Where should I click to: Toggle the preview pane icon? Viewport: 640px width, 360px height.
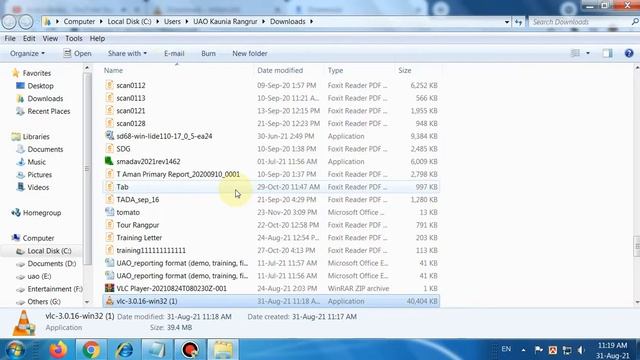pyautogui.click(x=607, y=53)
